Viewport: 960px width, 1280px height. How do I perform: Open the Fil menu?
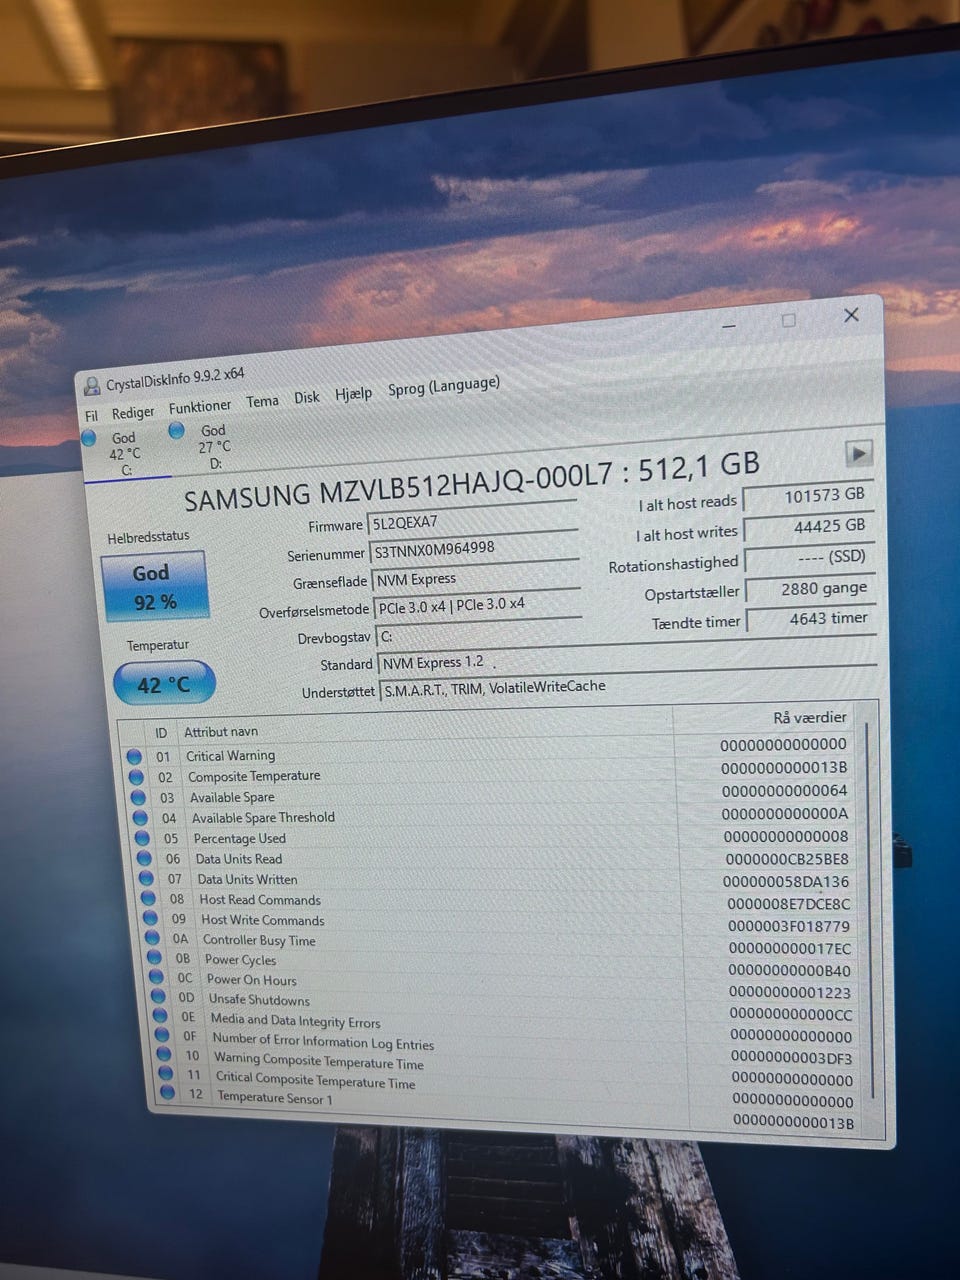pyautogui.click(x=92, y=416)
